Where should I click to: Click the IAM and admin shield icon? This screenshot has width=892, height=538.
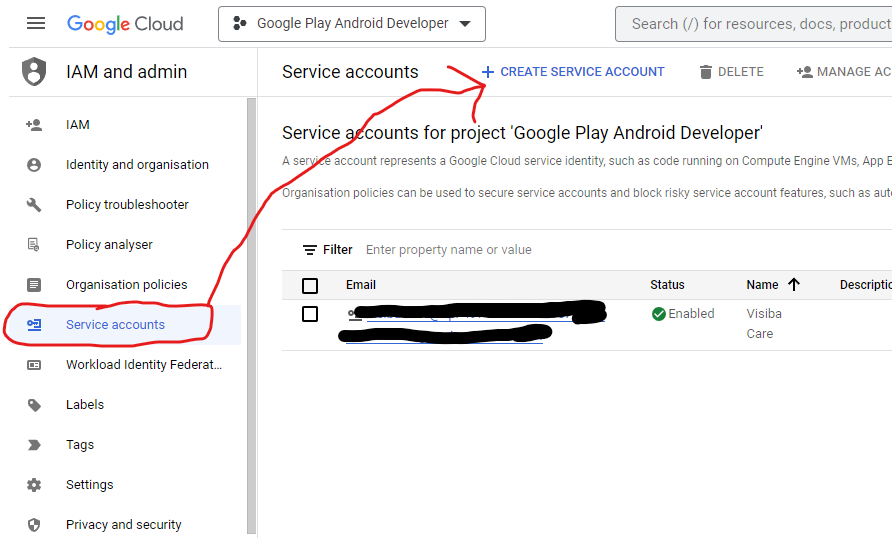(x=34, y=72)
